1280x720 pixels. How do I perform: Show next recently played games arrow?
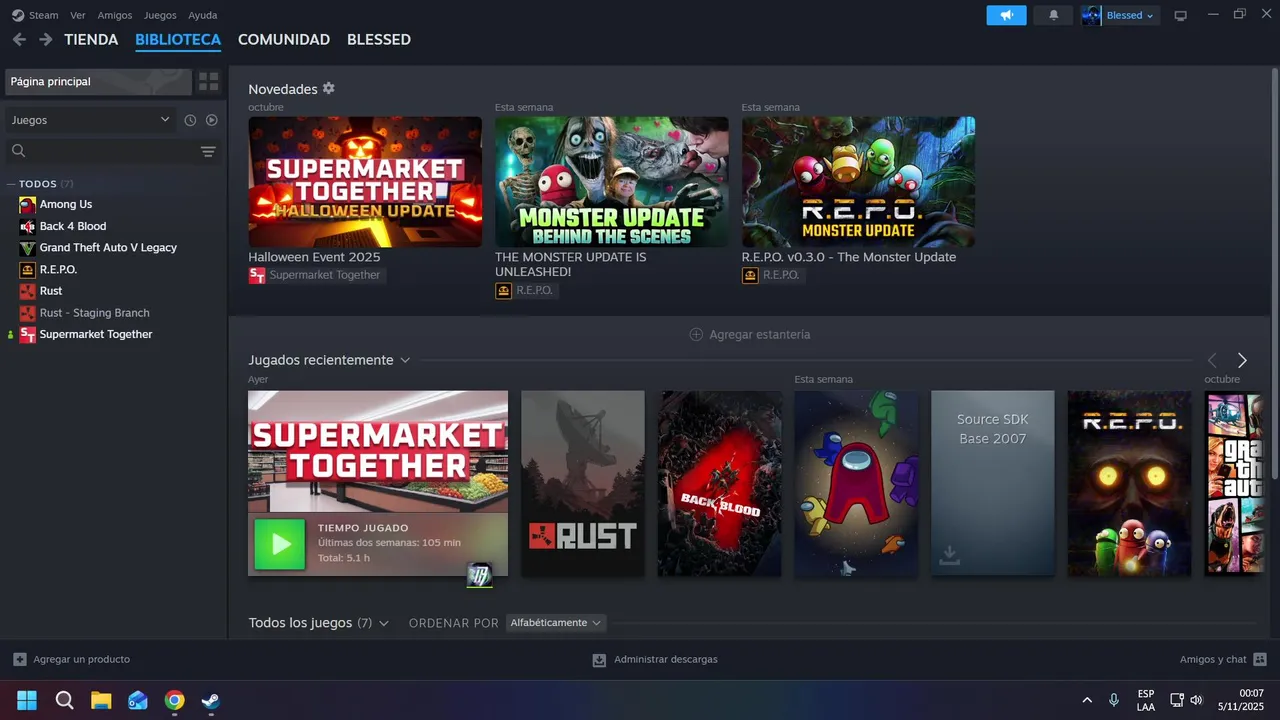tap(1242, 360)
